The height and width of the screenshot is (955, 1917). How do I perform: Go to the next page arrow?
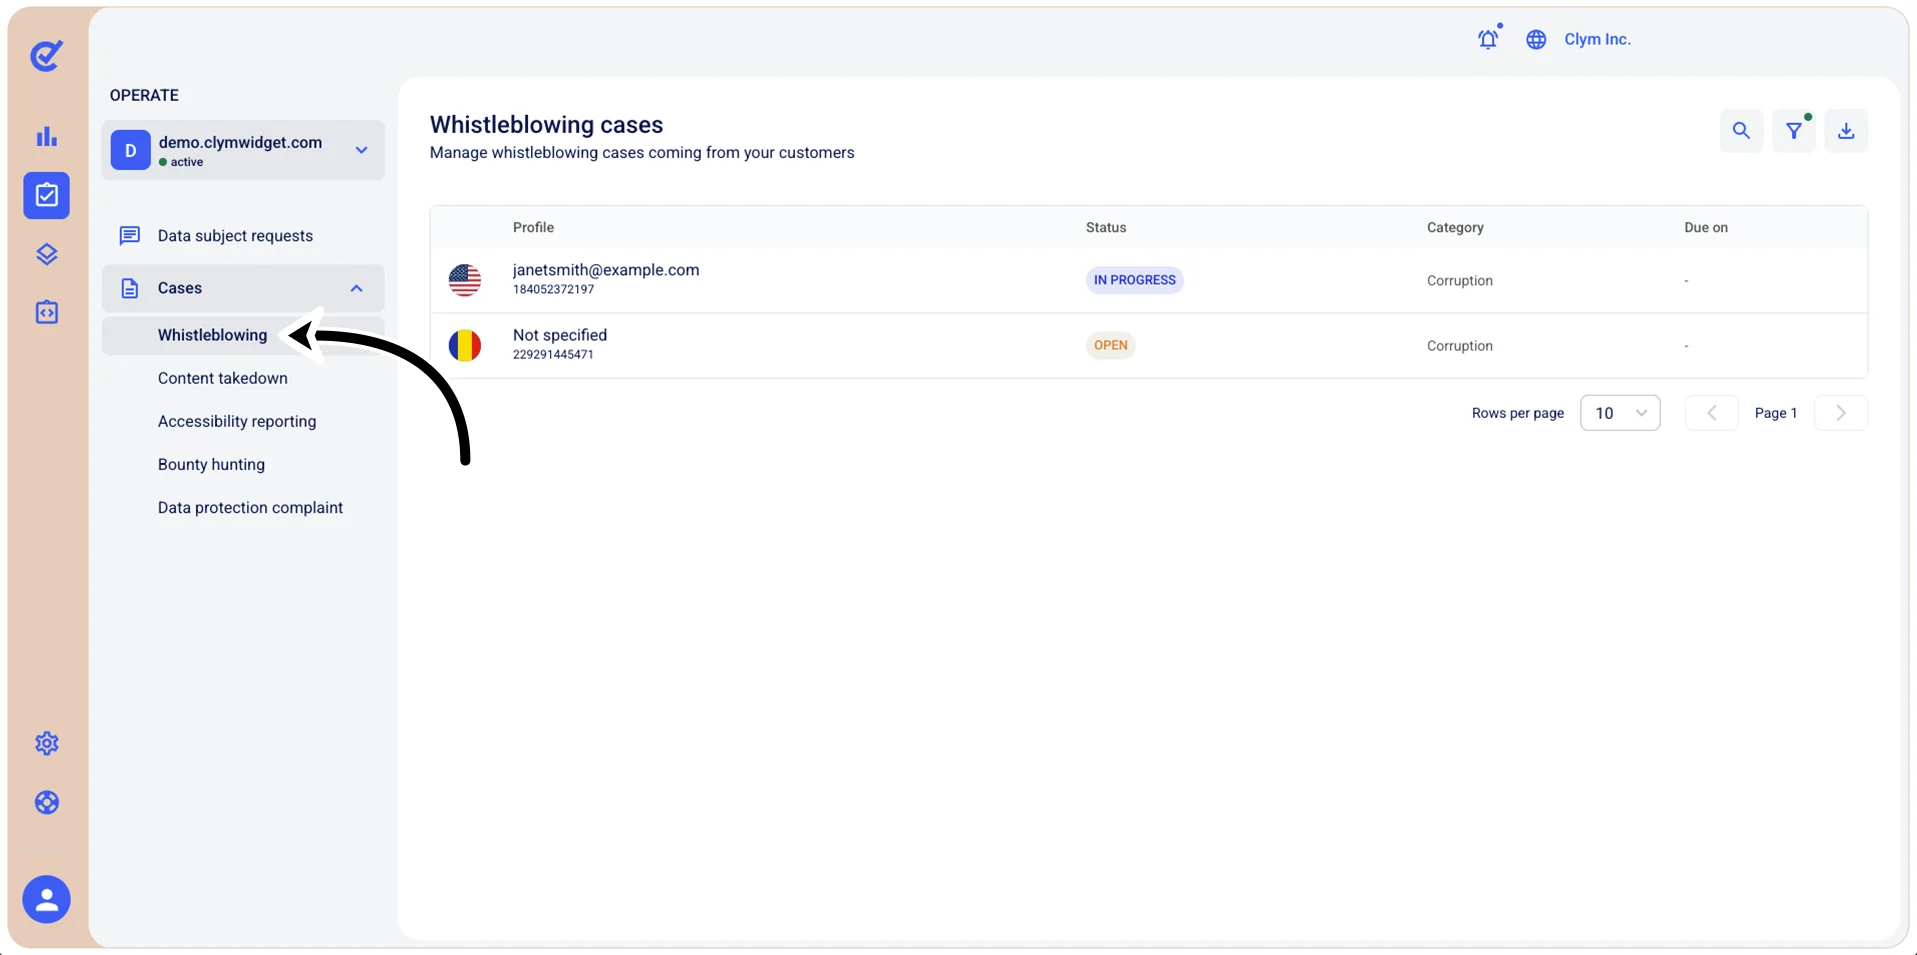pyautogui.click(x=1841, y=413)
